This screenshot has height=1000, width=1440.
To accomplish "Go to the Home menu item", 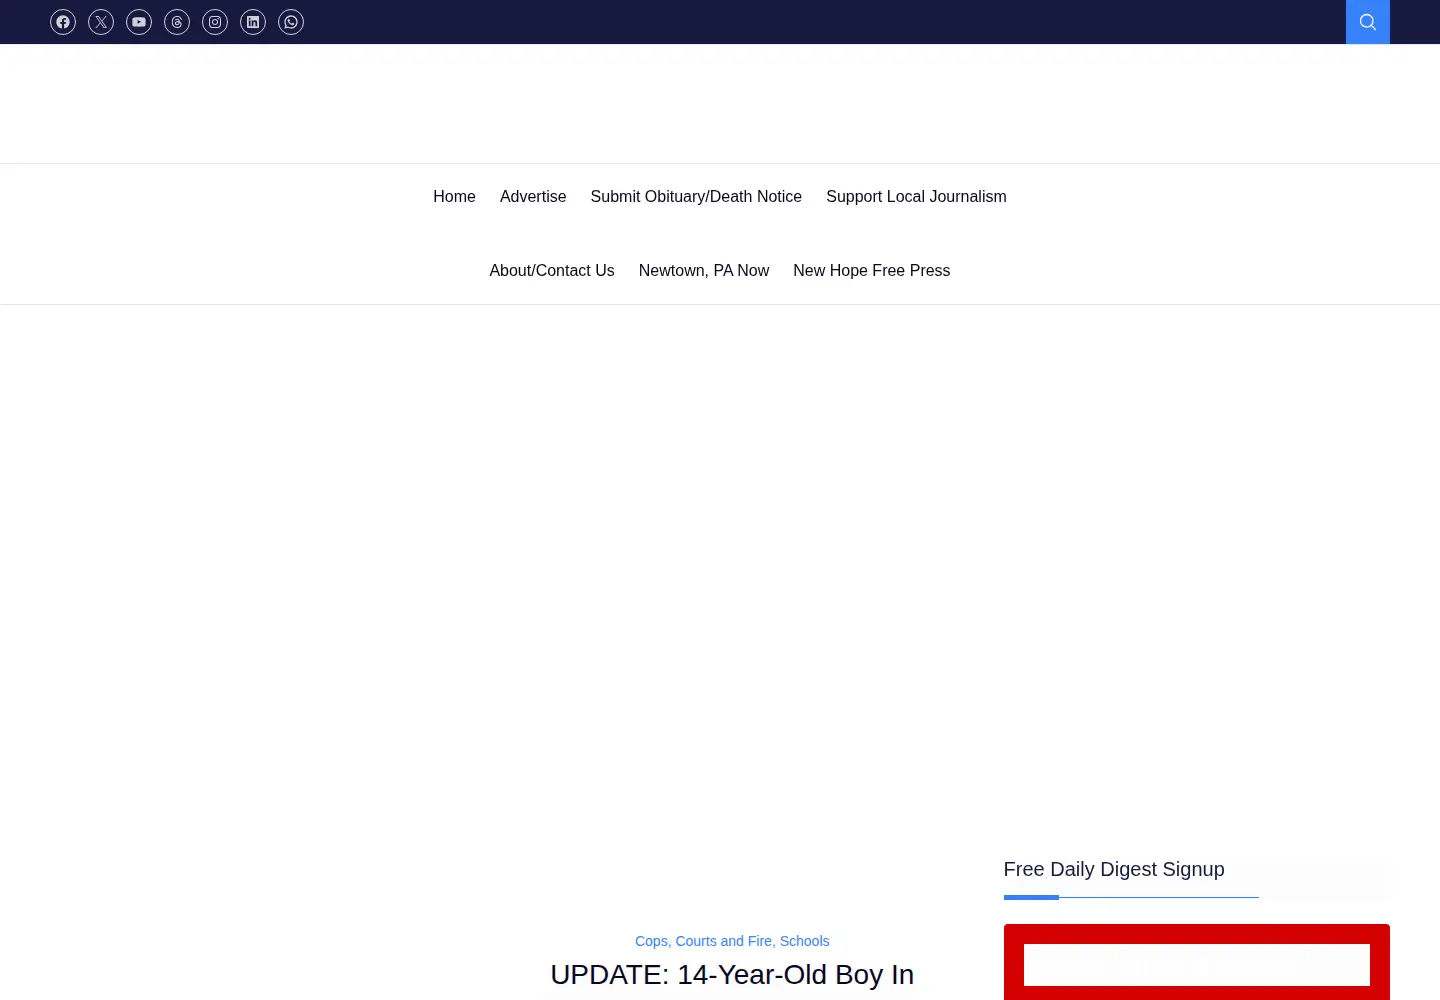I will 454,197.
